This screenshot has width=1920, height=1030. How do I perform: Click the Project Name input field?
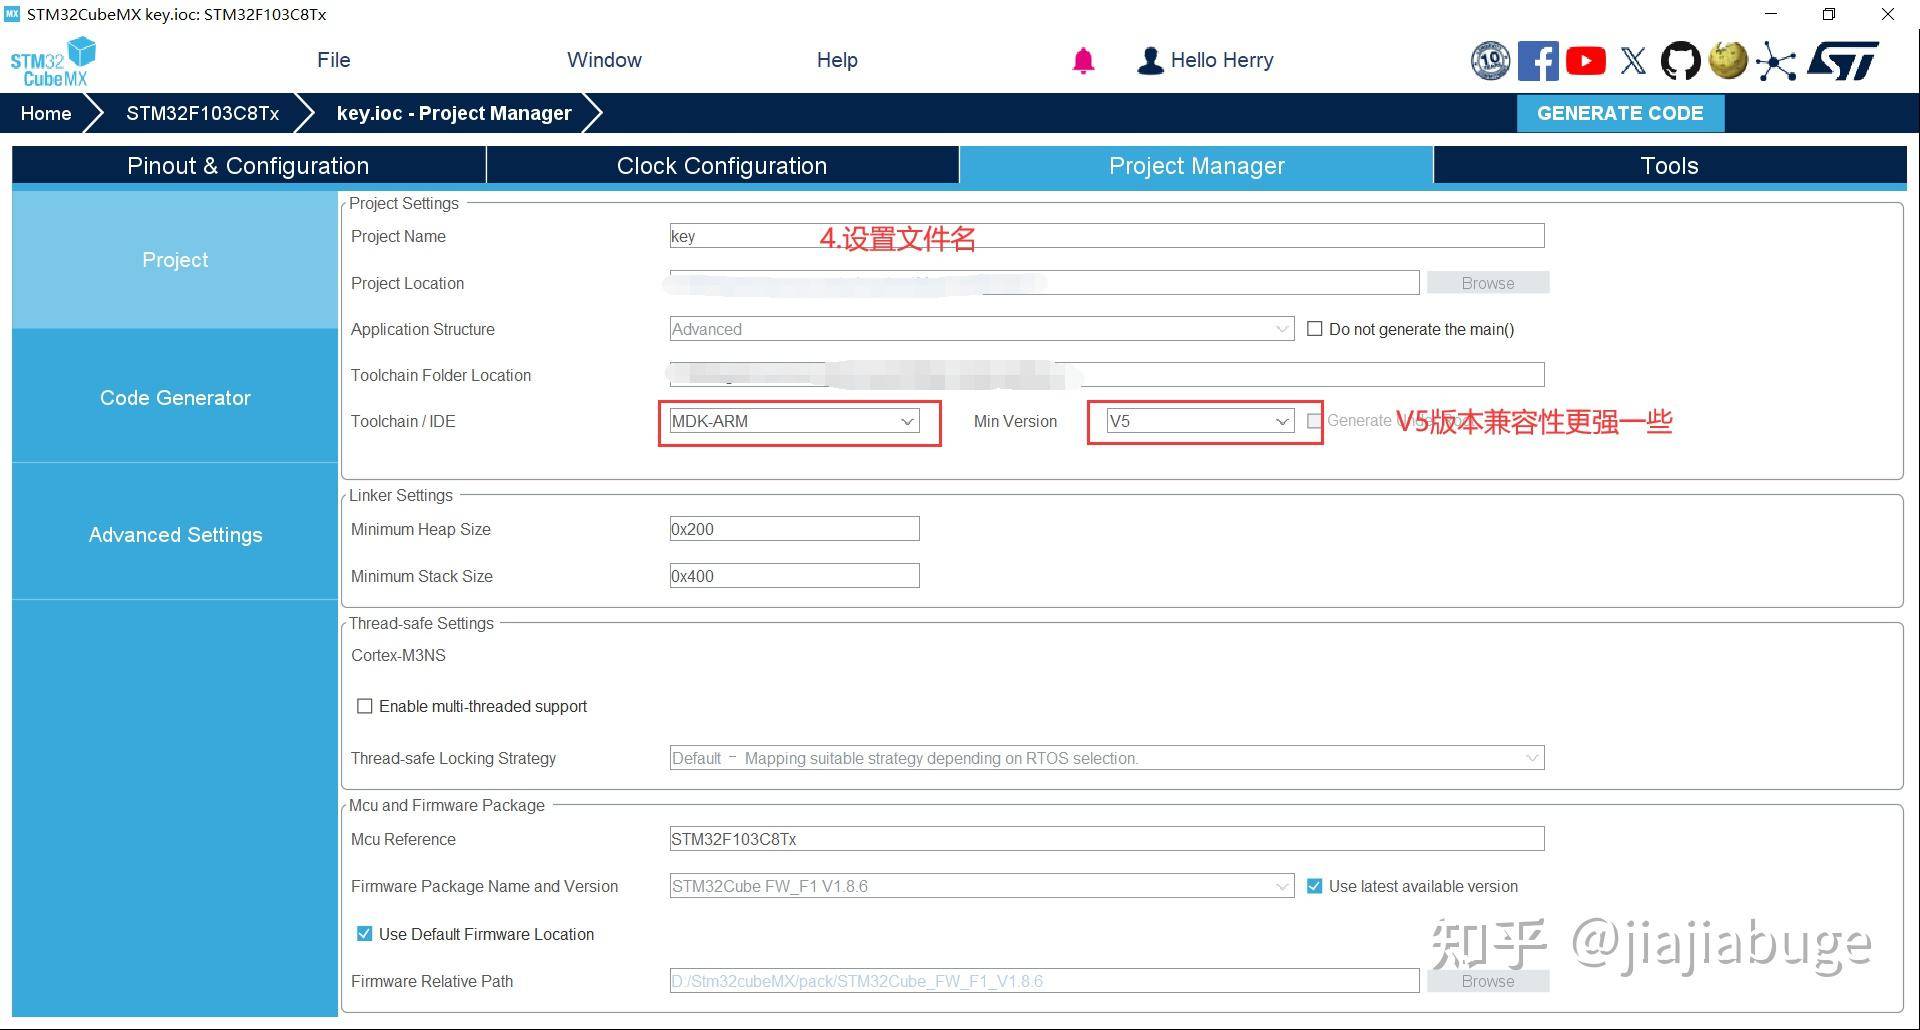click(1107, 236)
